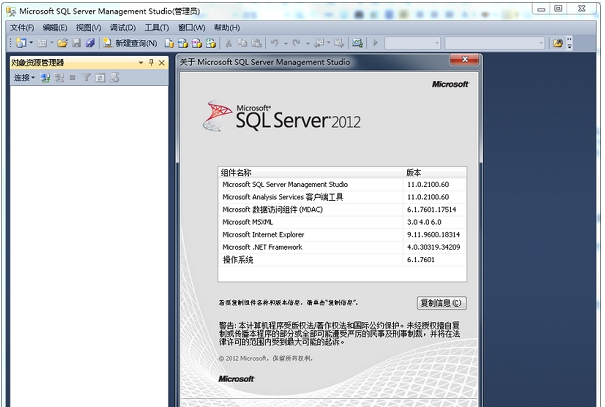605x407 pixels.
Task: Click the Add New Item toolbar icon
Action: (42, 43)
